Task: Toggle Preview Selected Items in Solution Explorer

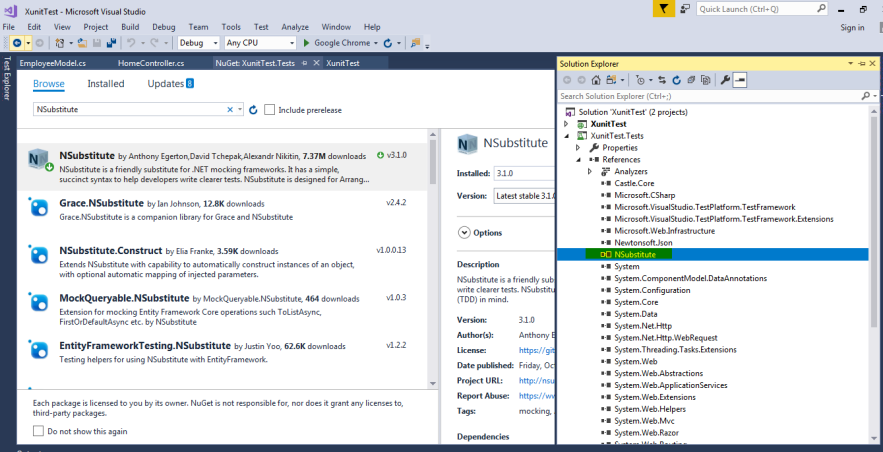Action: (x=740, y=80)
